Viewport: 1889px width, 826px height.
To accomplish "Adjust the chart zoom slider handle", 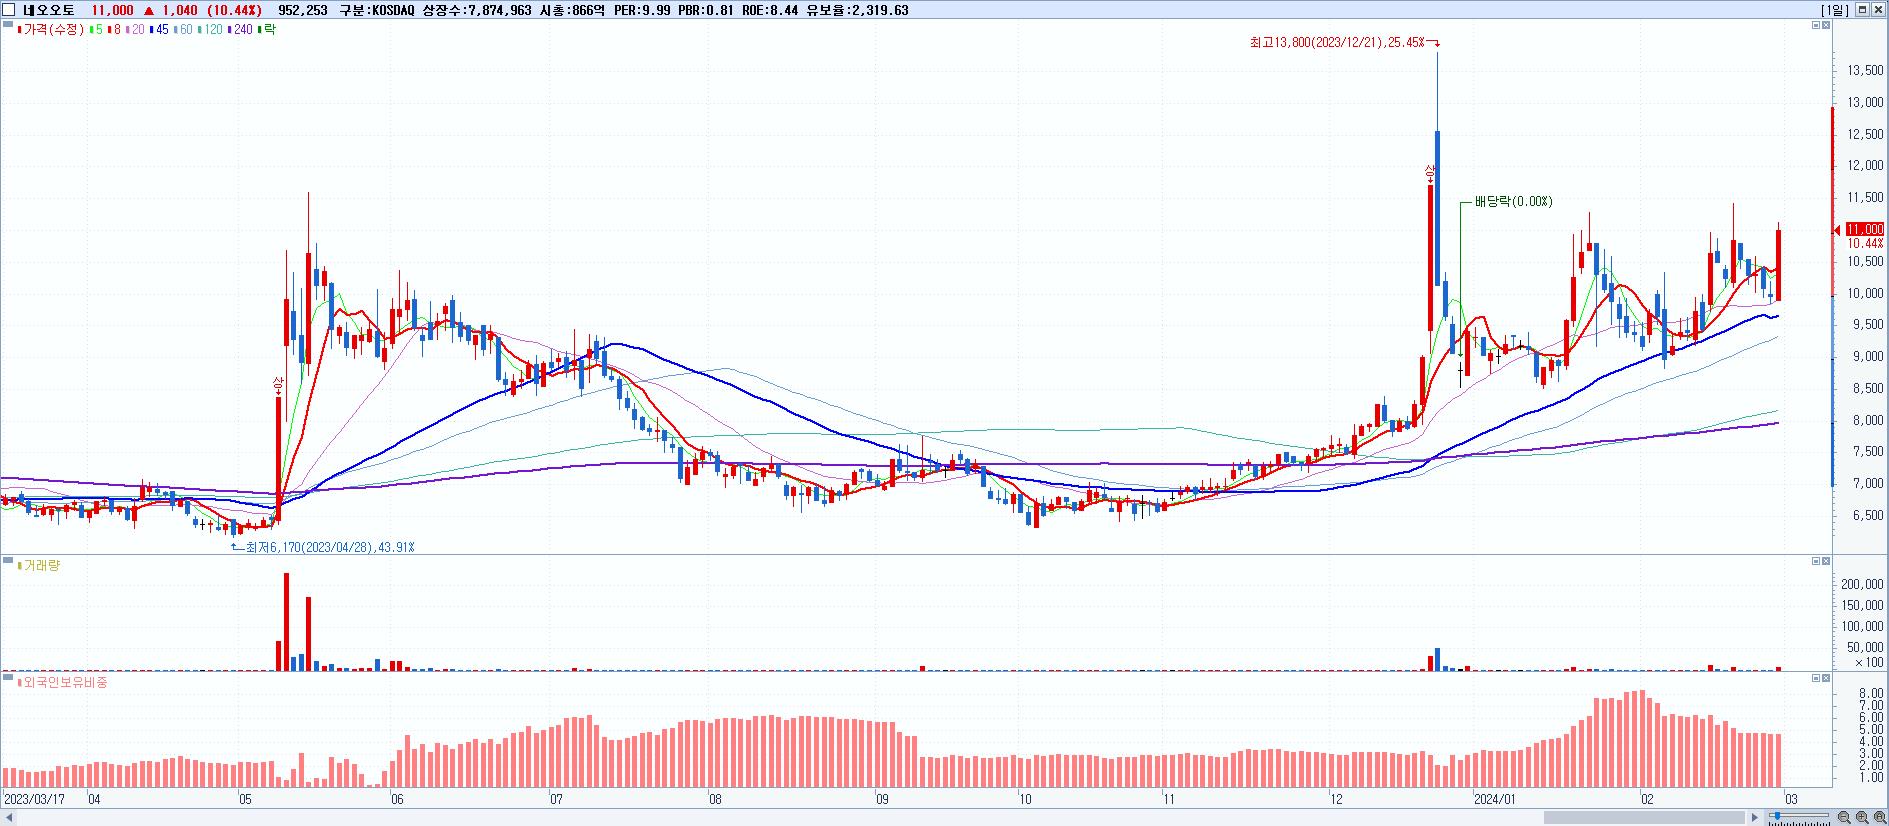I will click(1775, 817).
